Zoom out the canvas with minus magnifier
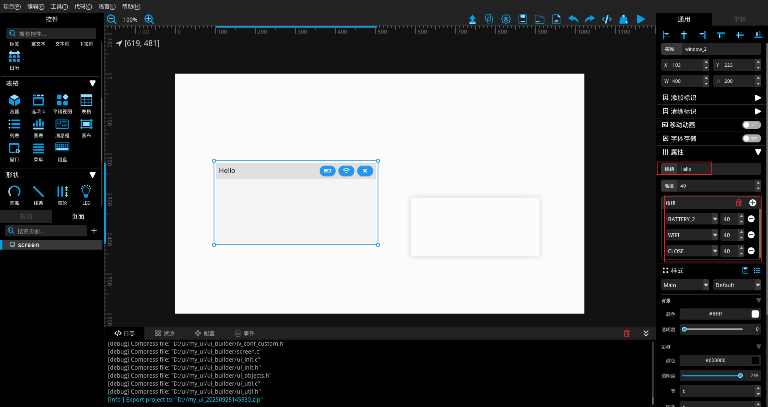This screenshot has width=768, height=407. pyautogui.click(x=112, y=19)
